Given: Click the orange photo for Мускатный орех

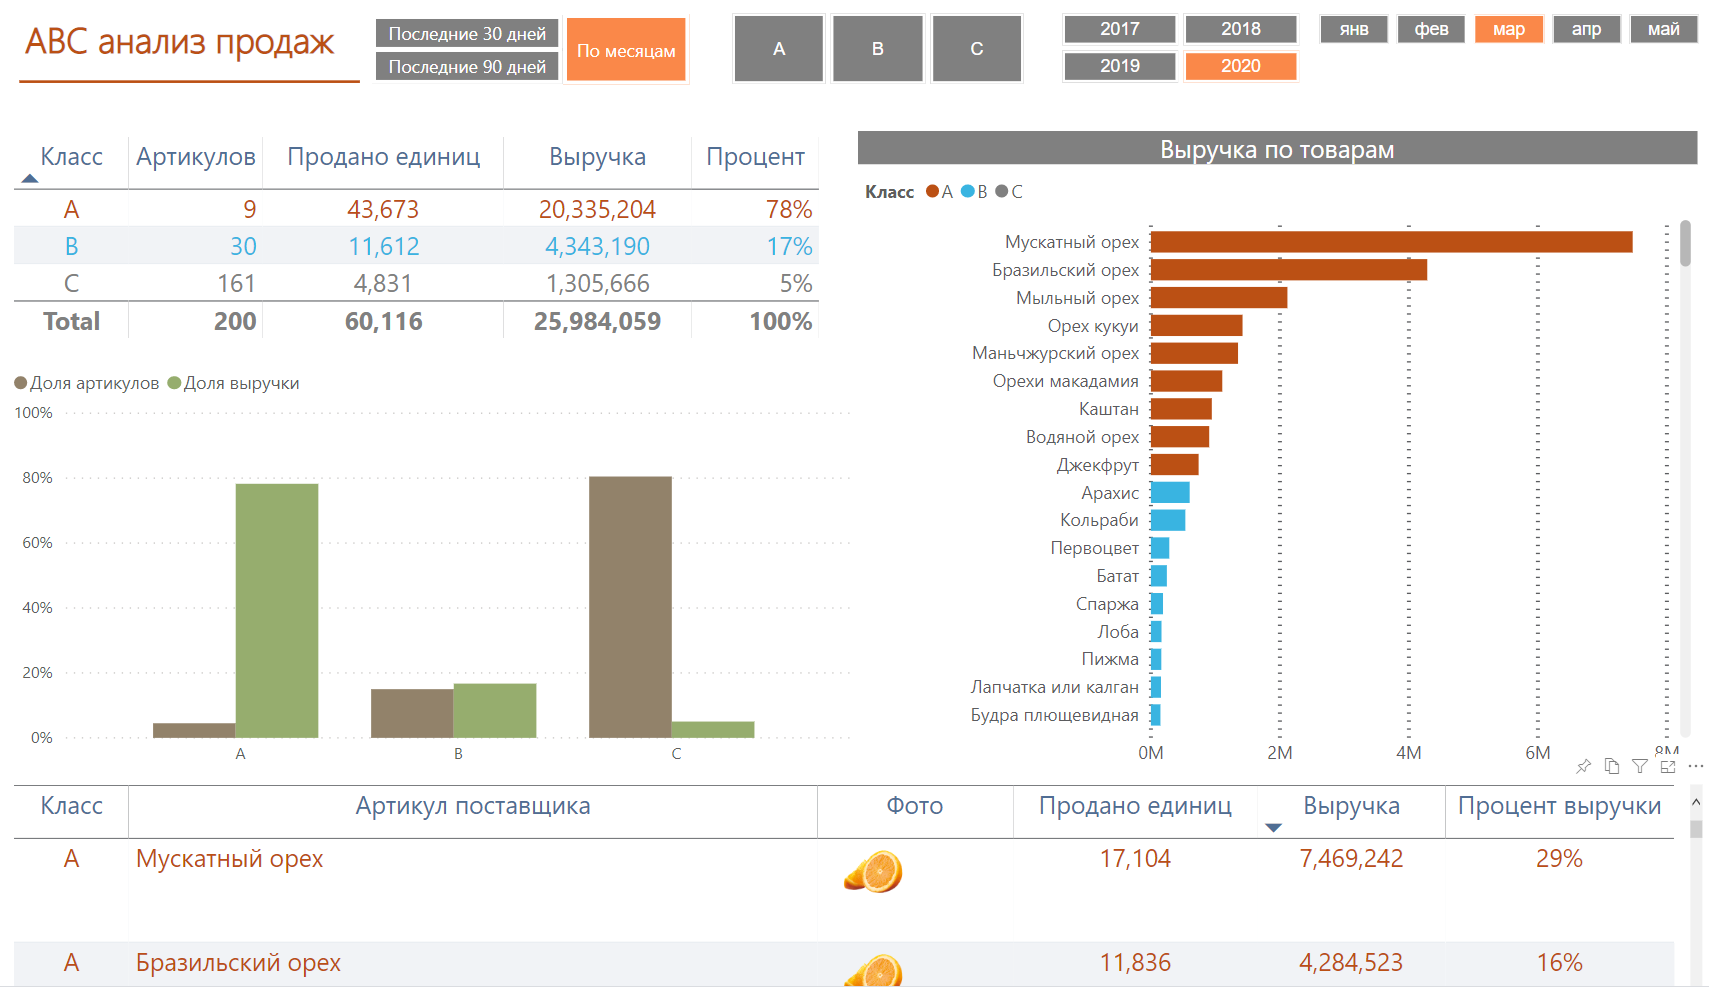Looking at the screenshot, I should 873,871.
